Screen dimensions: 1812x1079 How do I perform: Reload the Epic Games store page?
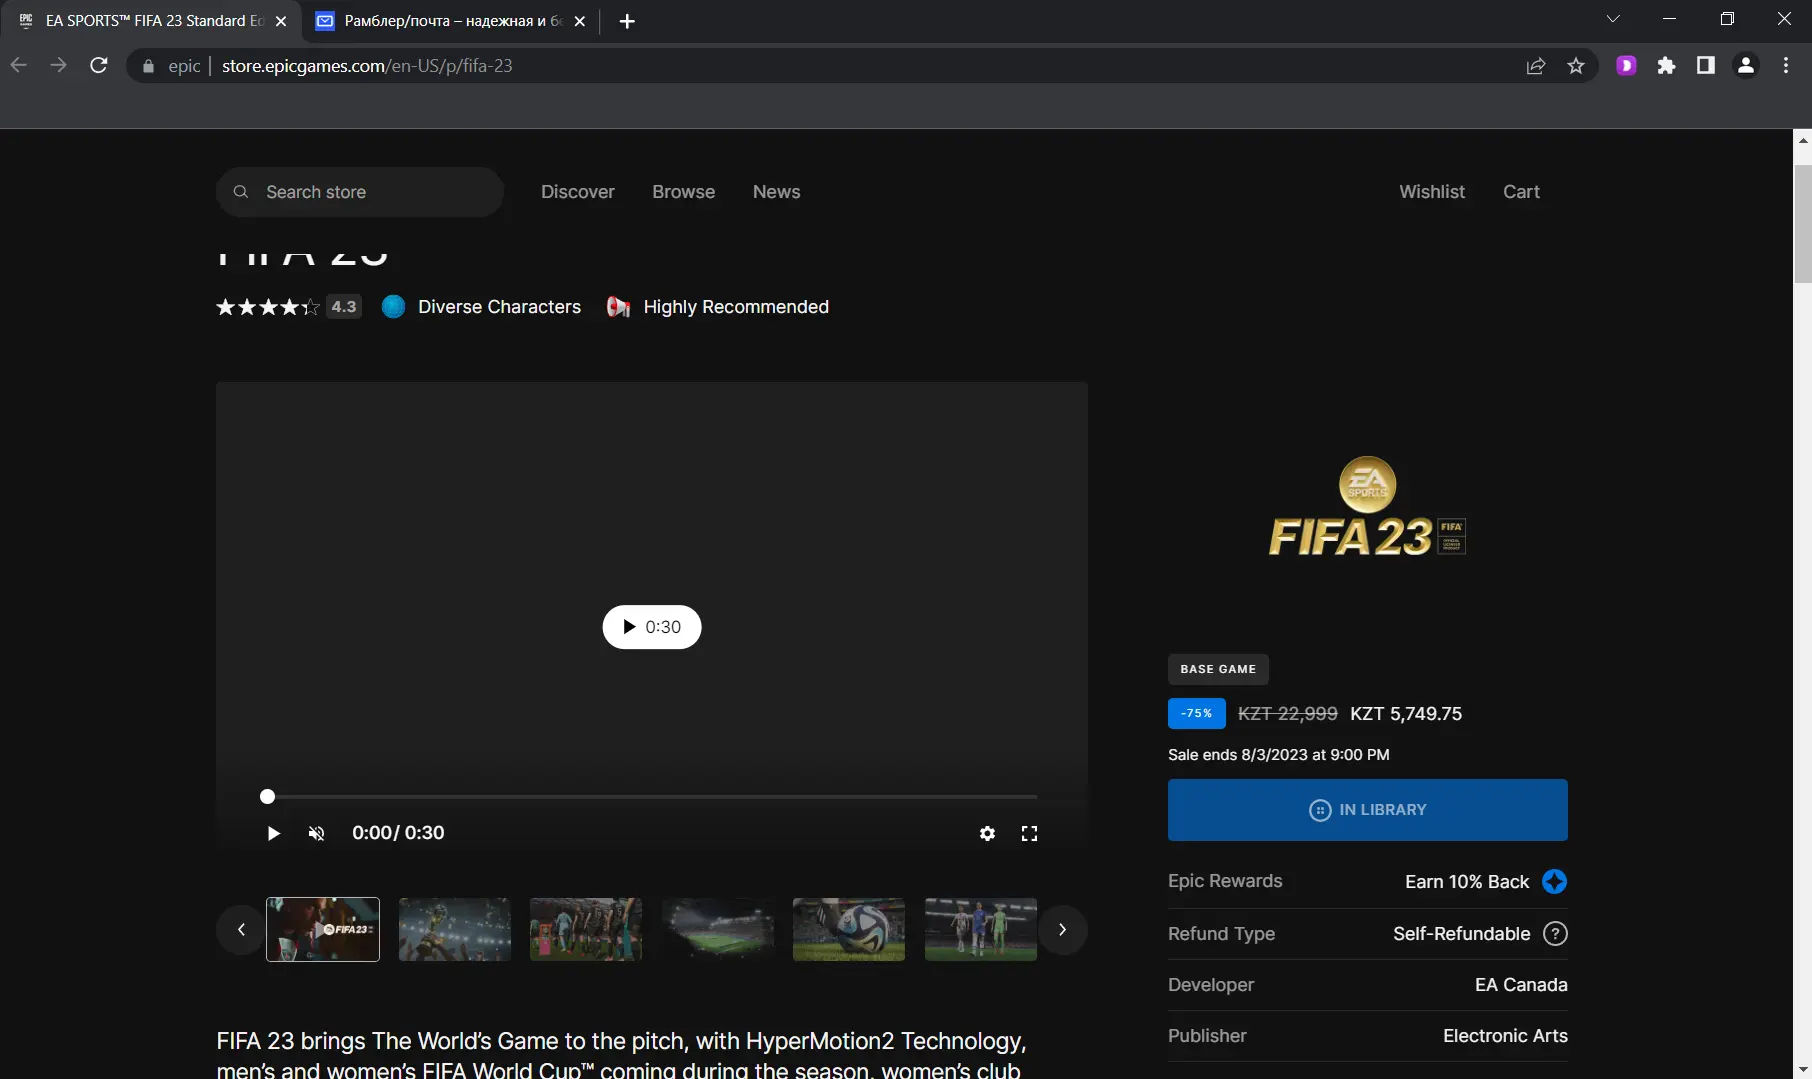point(98,65)
